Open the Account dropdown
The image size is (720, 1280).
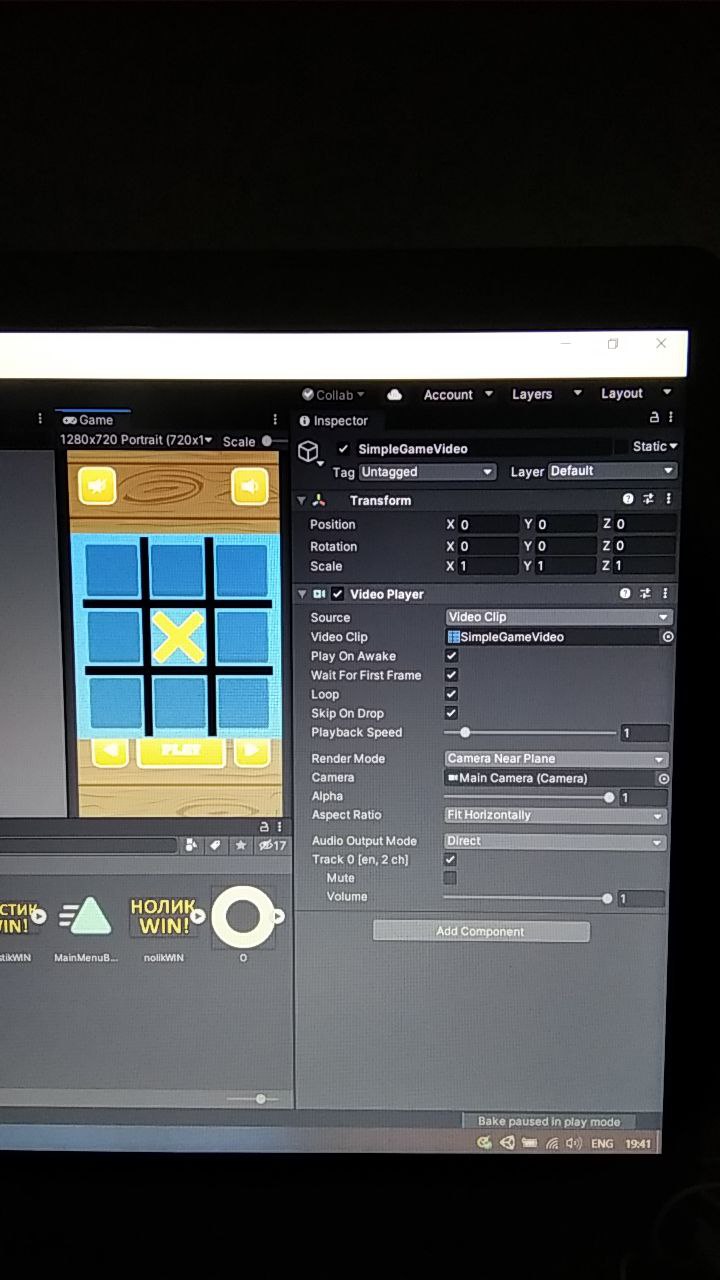[458, 394]
